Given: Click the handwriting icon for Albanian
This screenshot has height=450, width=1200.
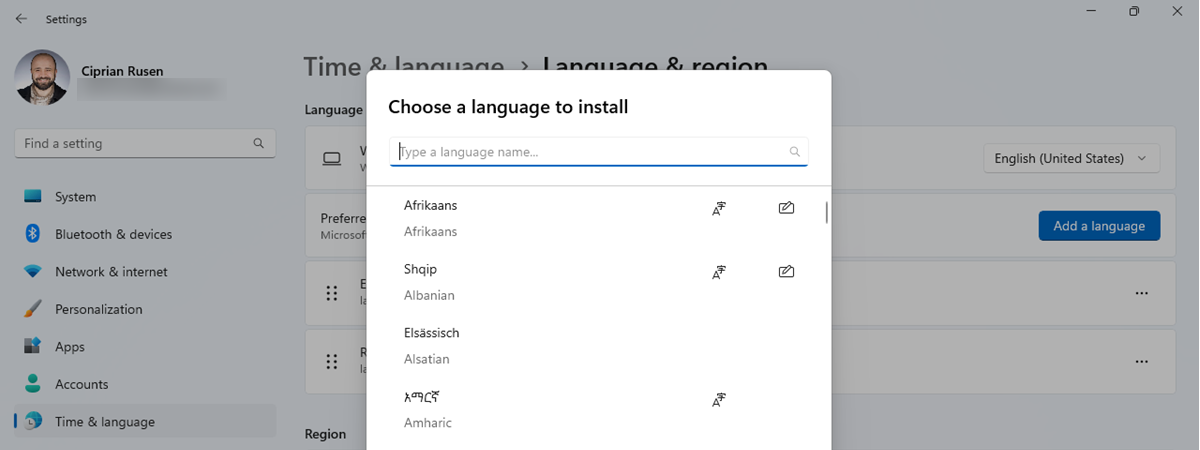Looking at the screenshot, I should tap(786, 271).
